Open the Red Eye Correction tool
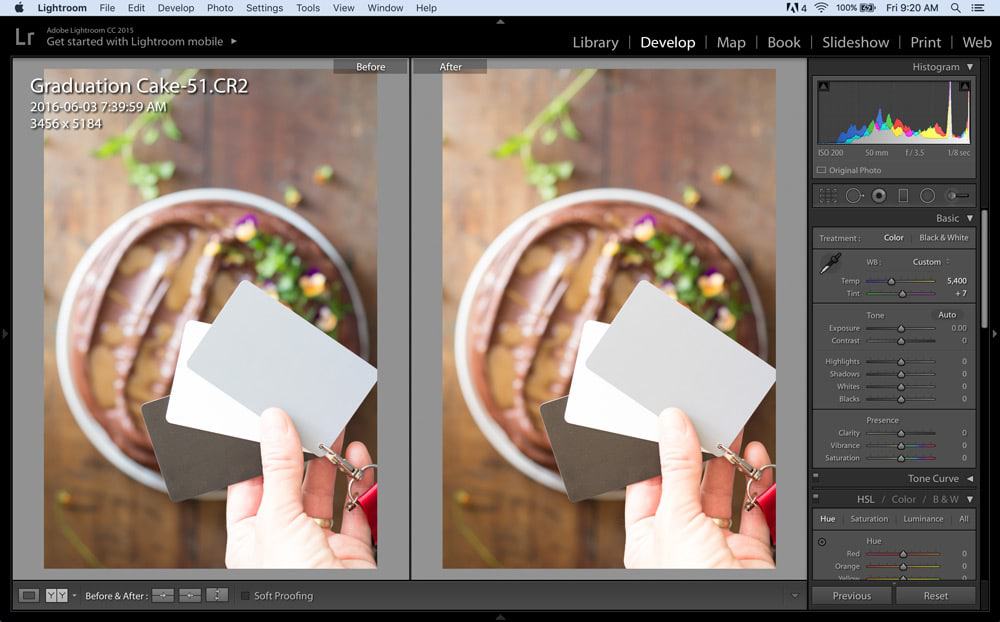Viewport: 1000px width, 622px height. click(878, 195)
